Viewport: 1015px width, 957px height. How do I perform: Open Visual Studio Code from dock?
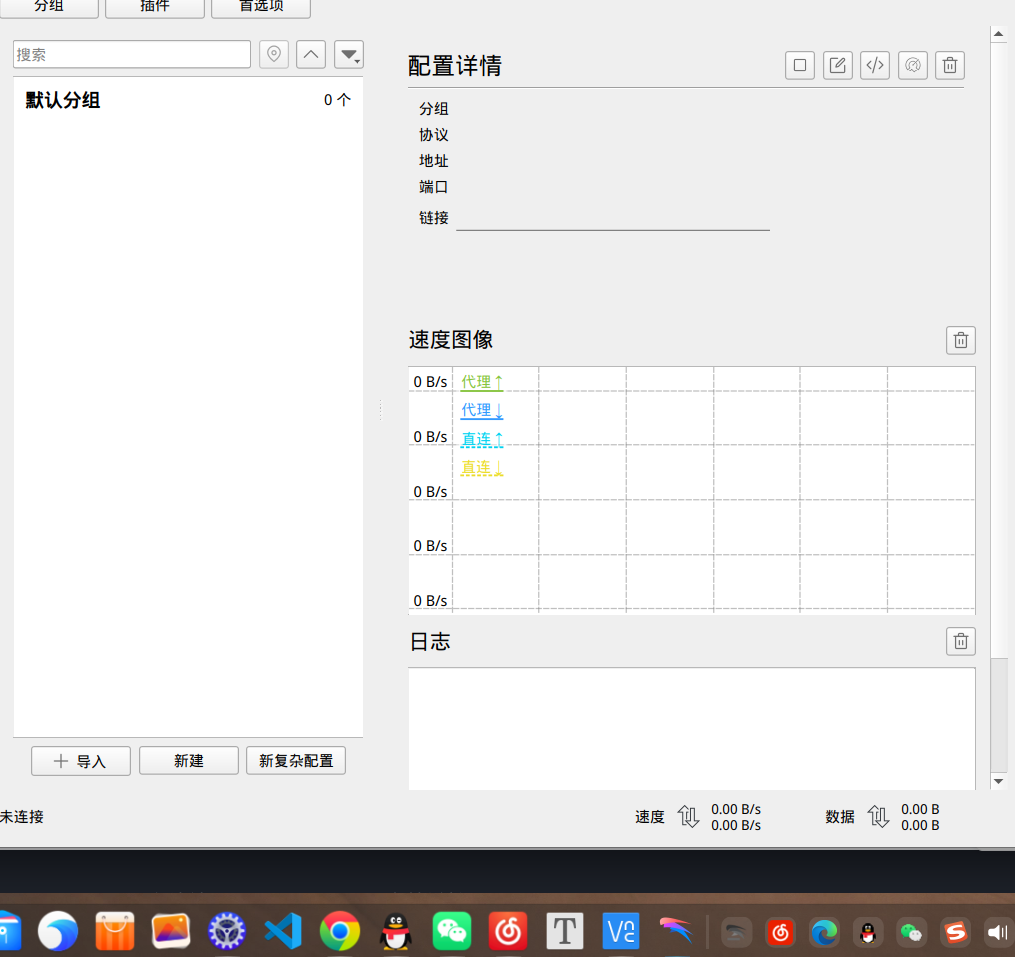pos(284,931)
